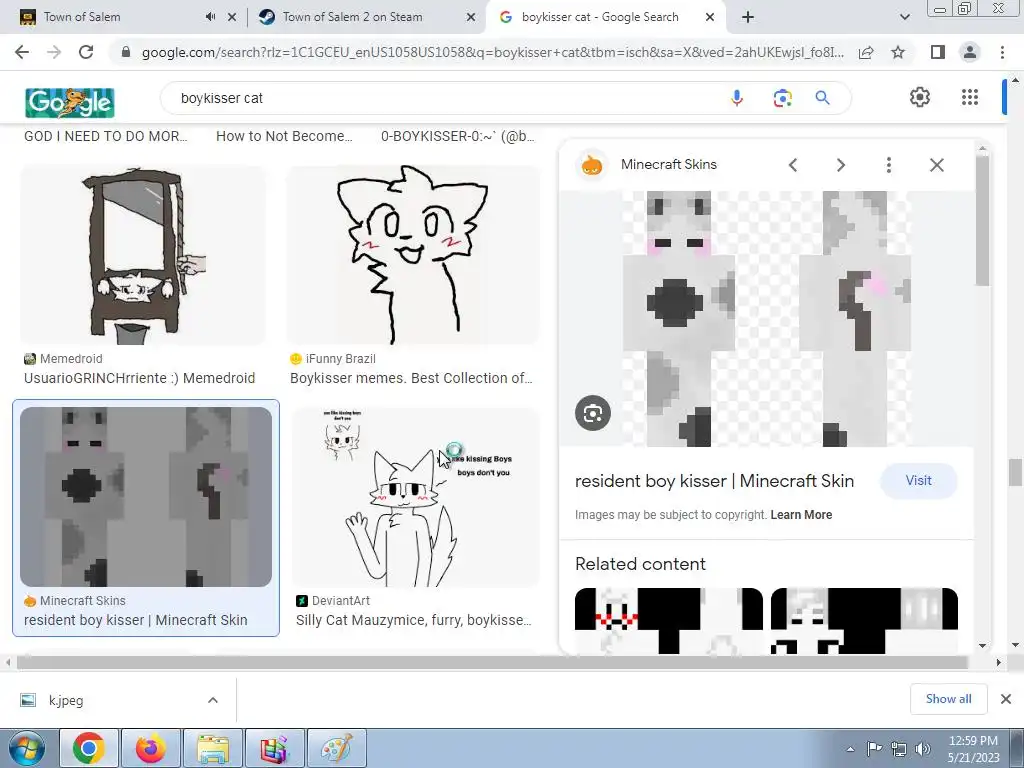Click the Google doodle logo
The width and height of the screenshot is (1024, 768).
coord(70,103)
